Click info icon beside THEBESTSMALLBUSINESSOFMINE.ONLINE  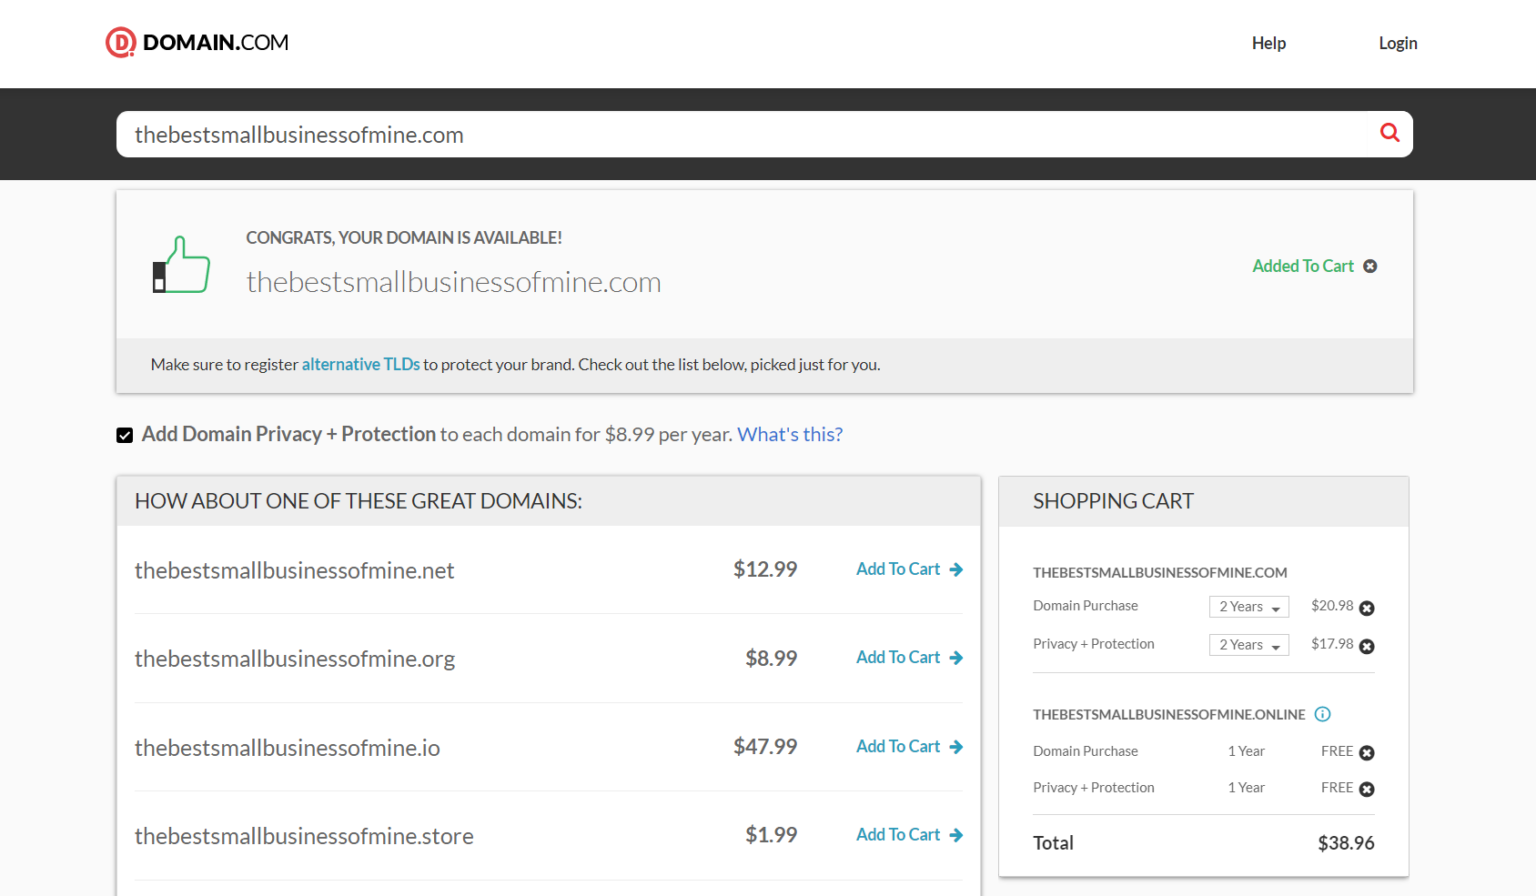click(x=1322, y=714)
